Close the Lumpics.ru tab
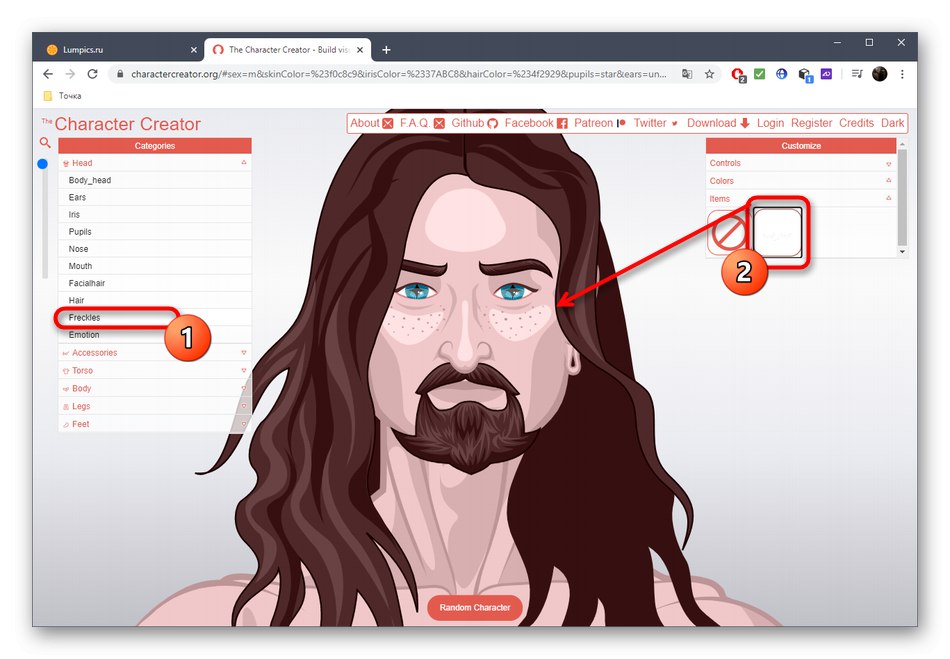Image resolution: width=950 pixels, height=659 pixels. pos(194,50)
